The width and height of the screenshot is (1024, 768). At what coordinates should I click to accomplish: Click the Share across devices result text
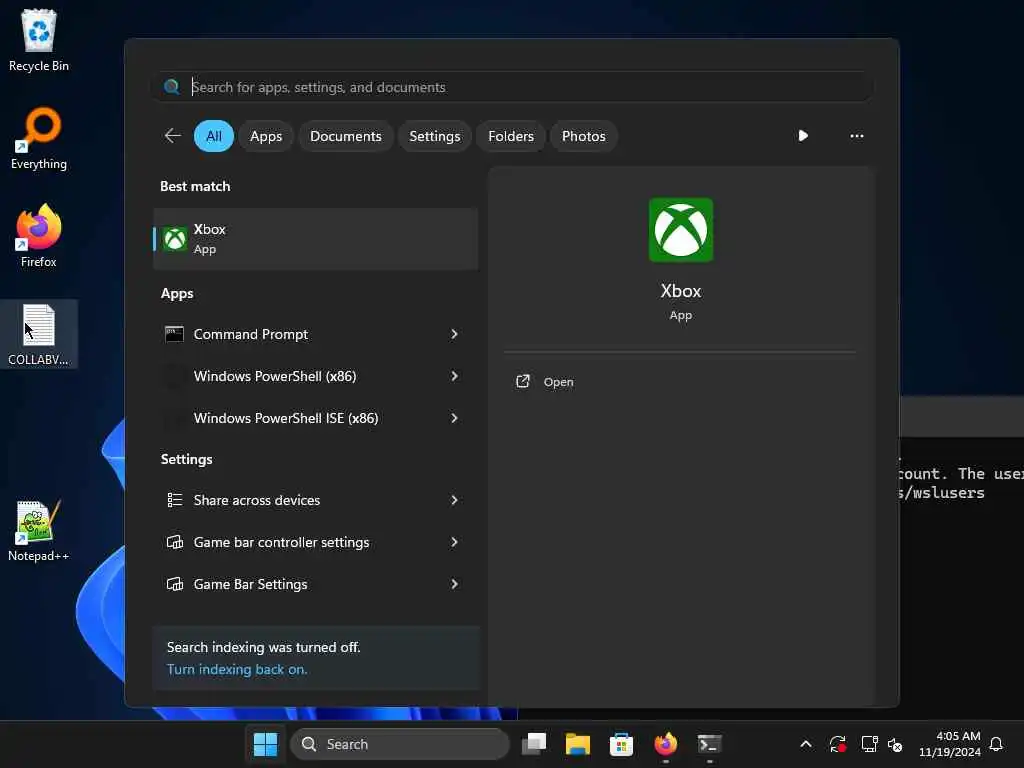(257, 500)
